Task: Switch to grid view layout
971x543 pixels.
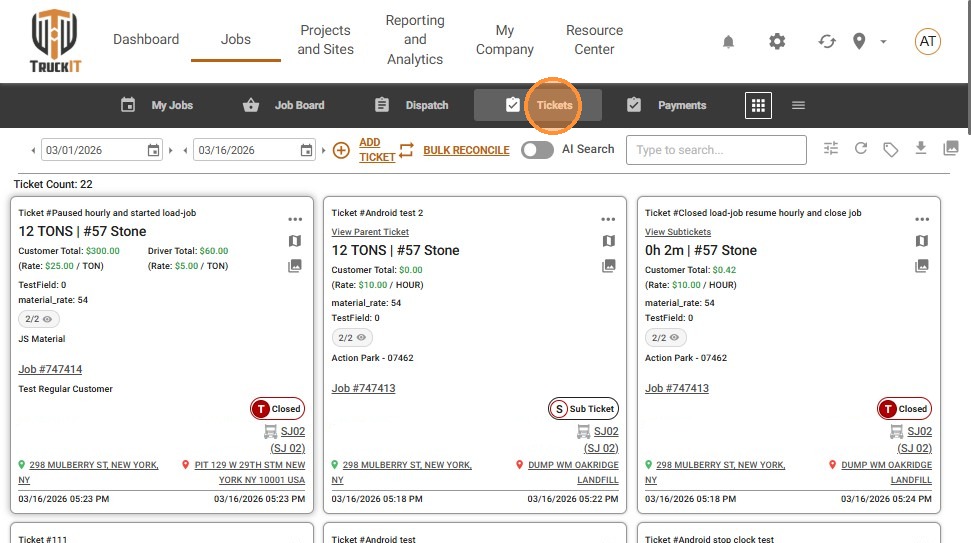Action: click(x=758, y=105)
